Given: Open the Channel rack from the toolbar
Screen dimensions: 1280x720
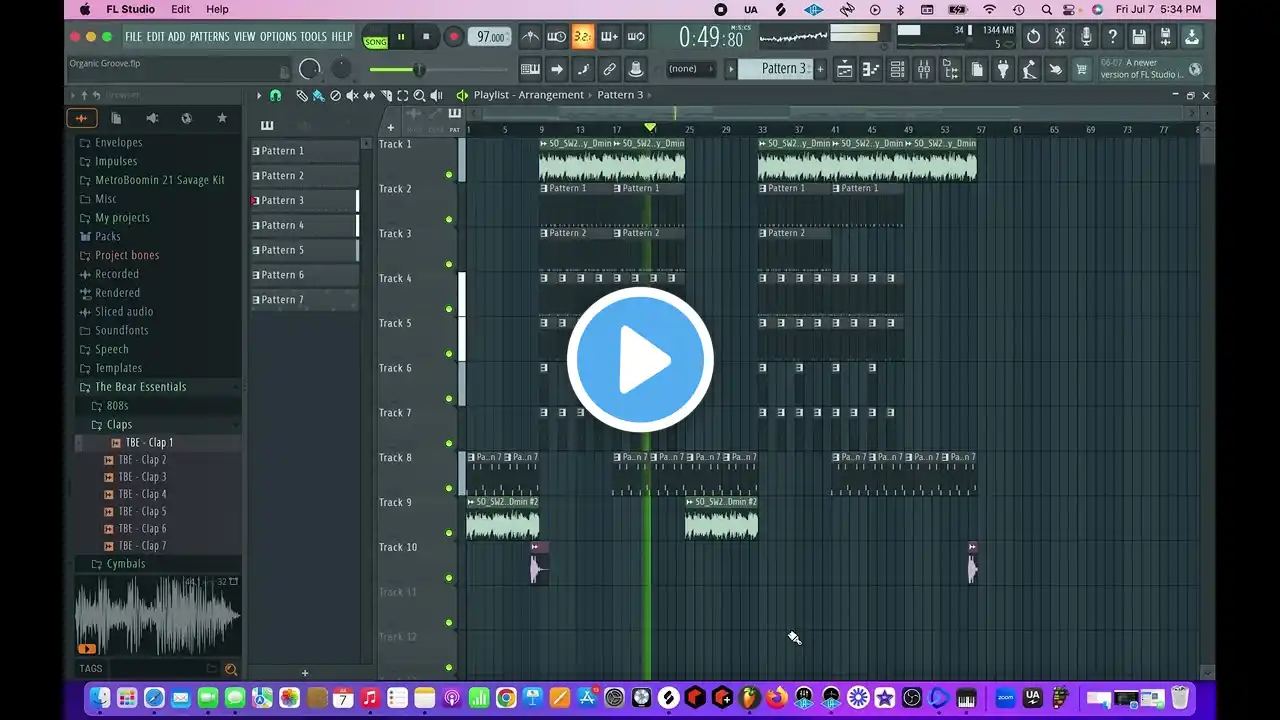Looking at the screenshot, I should (898, 69).
